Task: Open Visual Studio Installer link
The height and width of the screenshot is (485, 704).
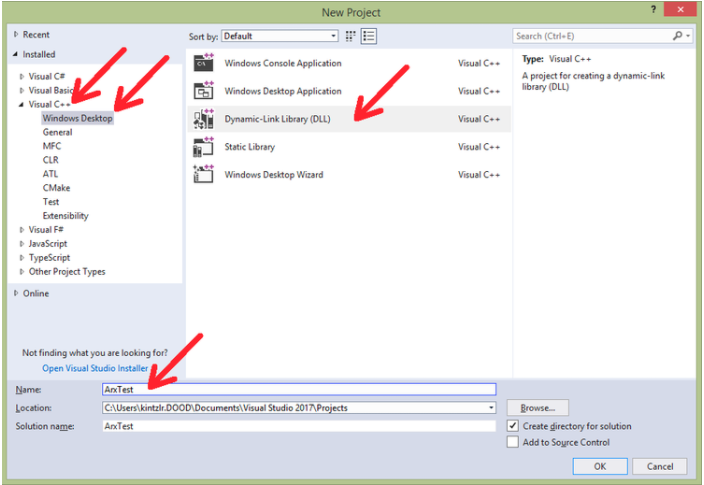Action: point(95,368)
